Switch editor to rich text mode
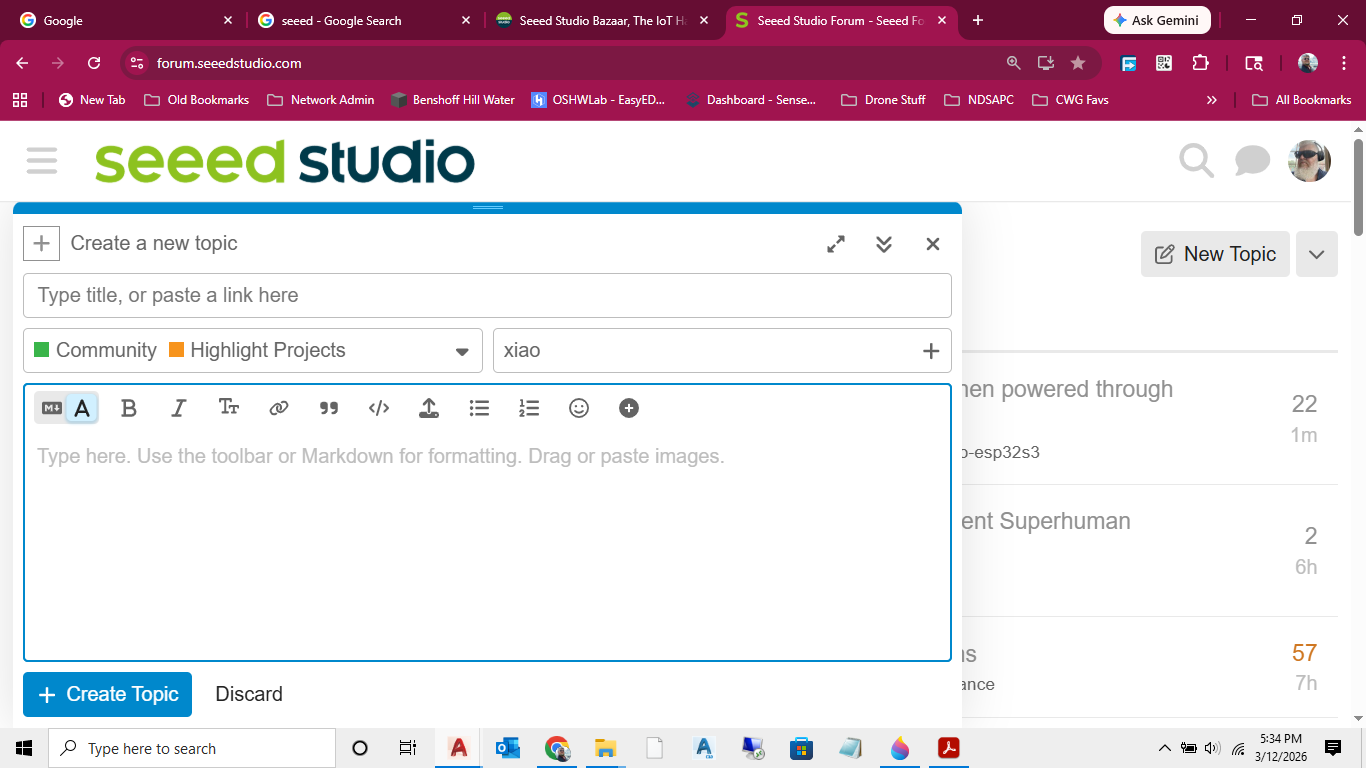 point(82,408)
